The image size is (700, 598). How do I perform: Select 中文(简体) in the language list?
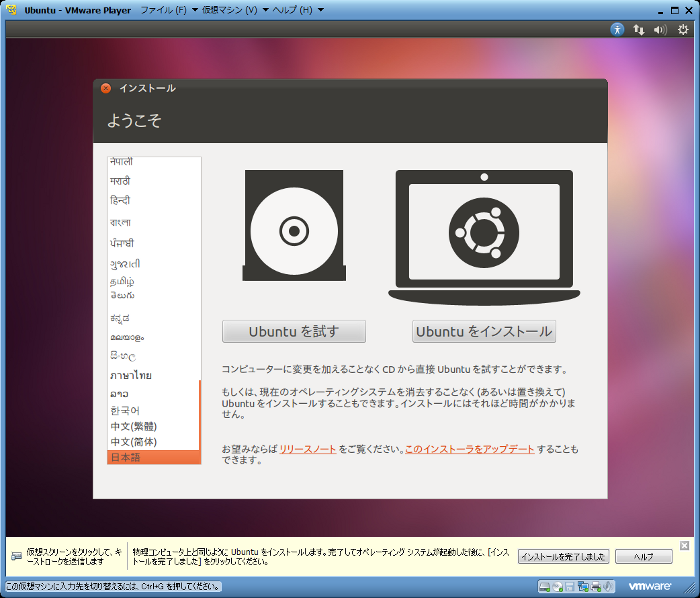[154, 442]
